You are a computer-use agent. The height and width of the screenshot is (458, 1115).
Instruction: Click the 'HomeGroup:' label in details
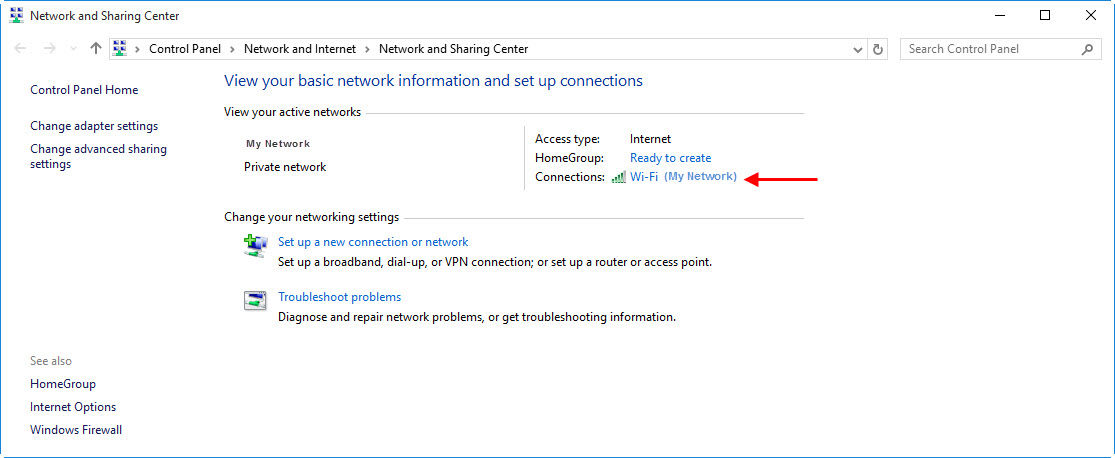point(570,158)
